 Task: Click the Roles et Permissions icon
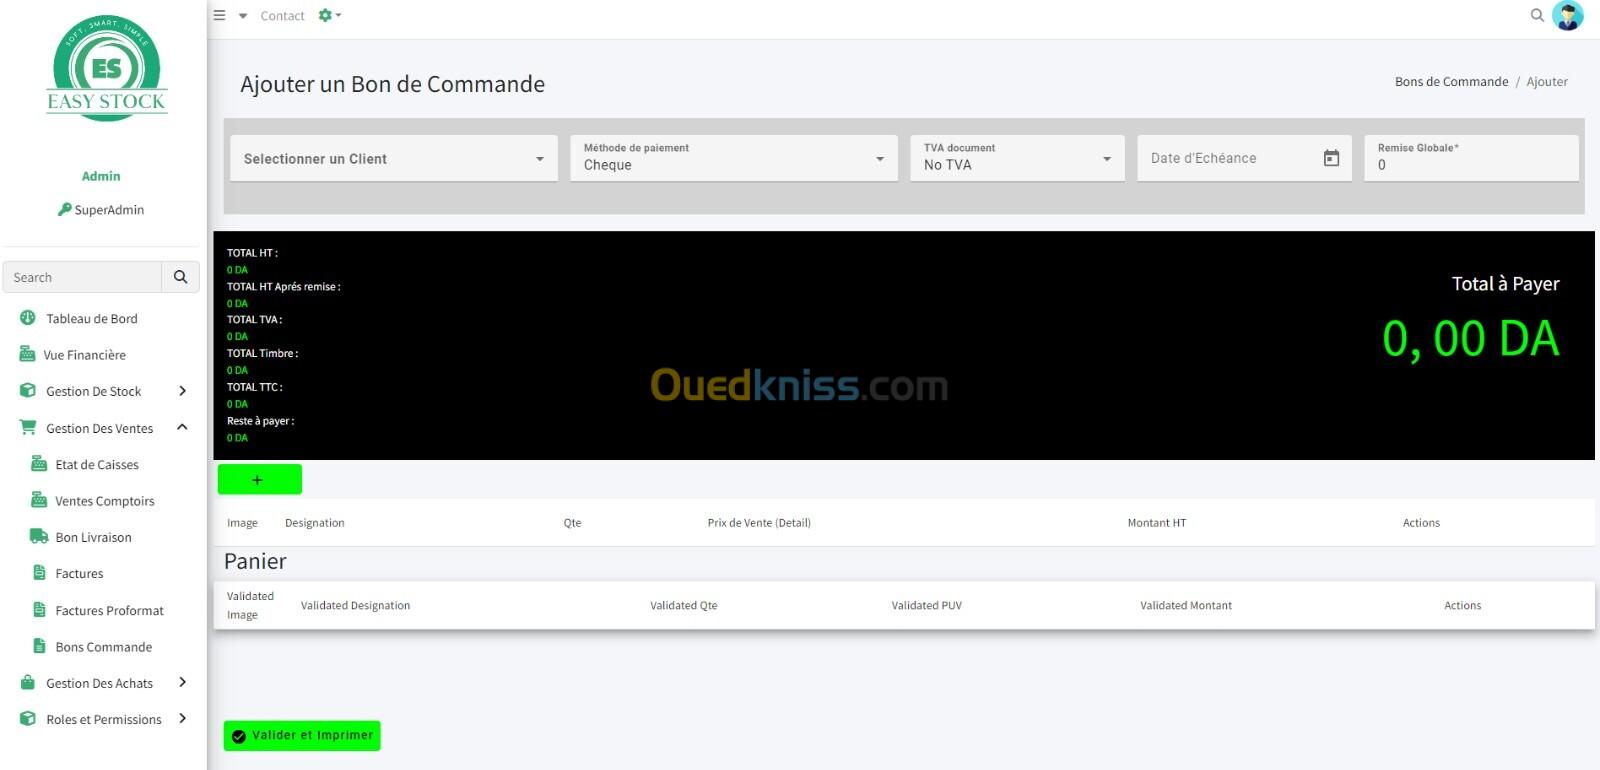coord(28,718)
